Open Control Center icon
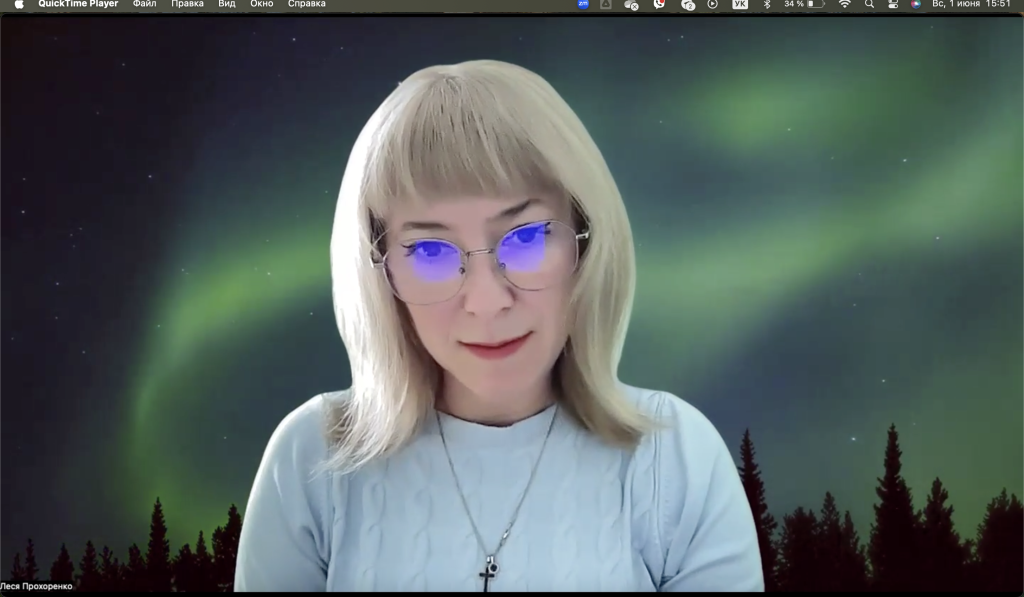Screen dimensions: 1024x597 coord(893,4)
